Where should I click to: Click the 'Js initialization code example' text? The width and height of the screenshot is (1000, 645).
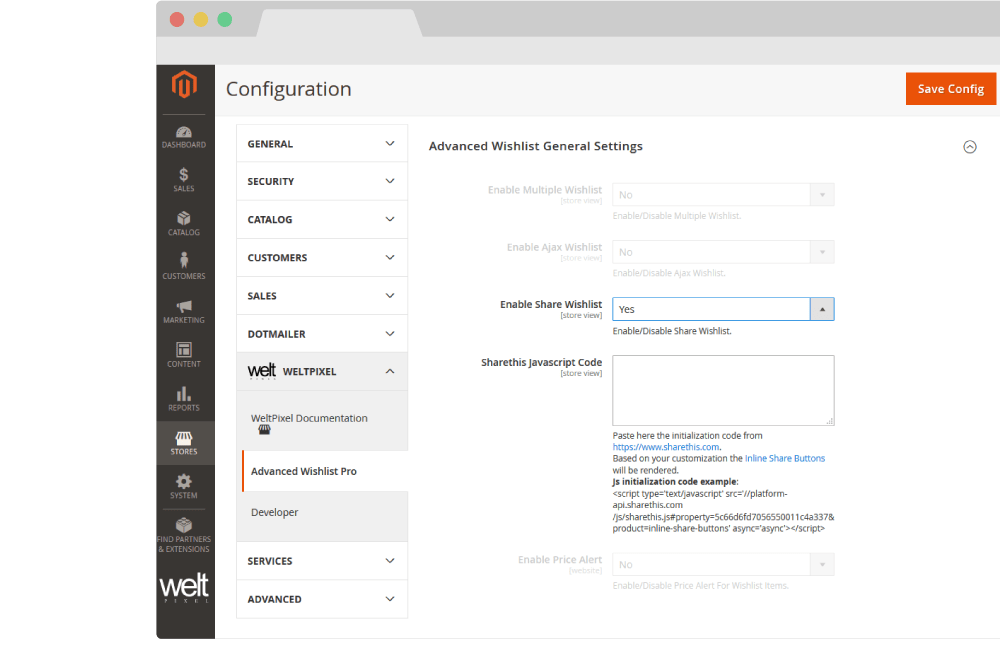pyautogui.click(x=675, y=482)
